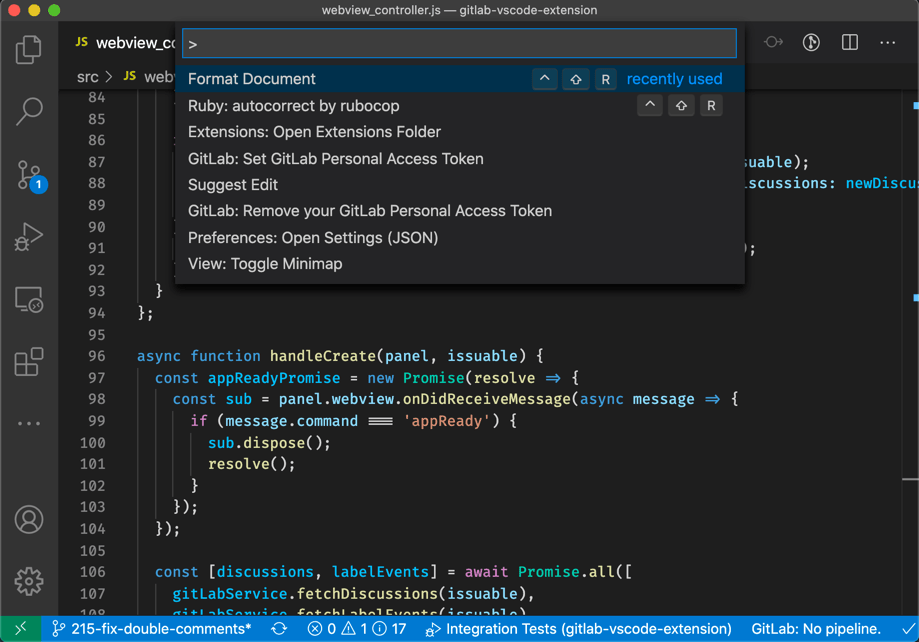Run the View: Toggle Minimap command
Viewport: 919px width, 642px height.
click(x=265, y=264)
